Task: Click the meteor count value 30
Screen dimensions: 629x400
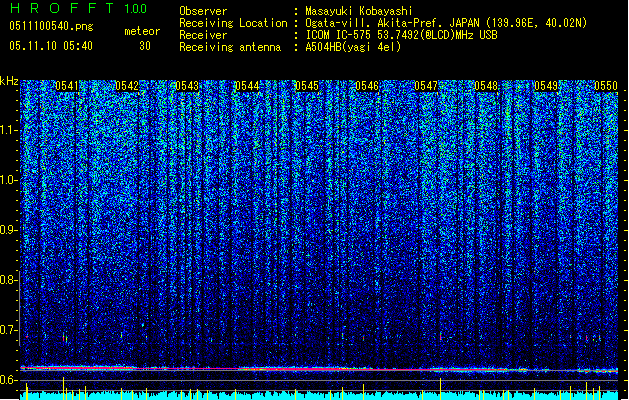Action: point(145,46)
